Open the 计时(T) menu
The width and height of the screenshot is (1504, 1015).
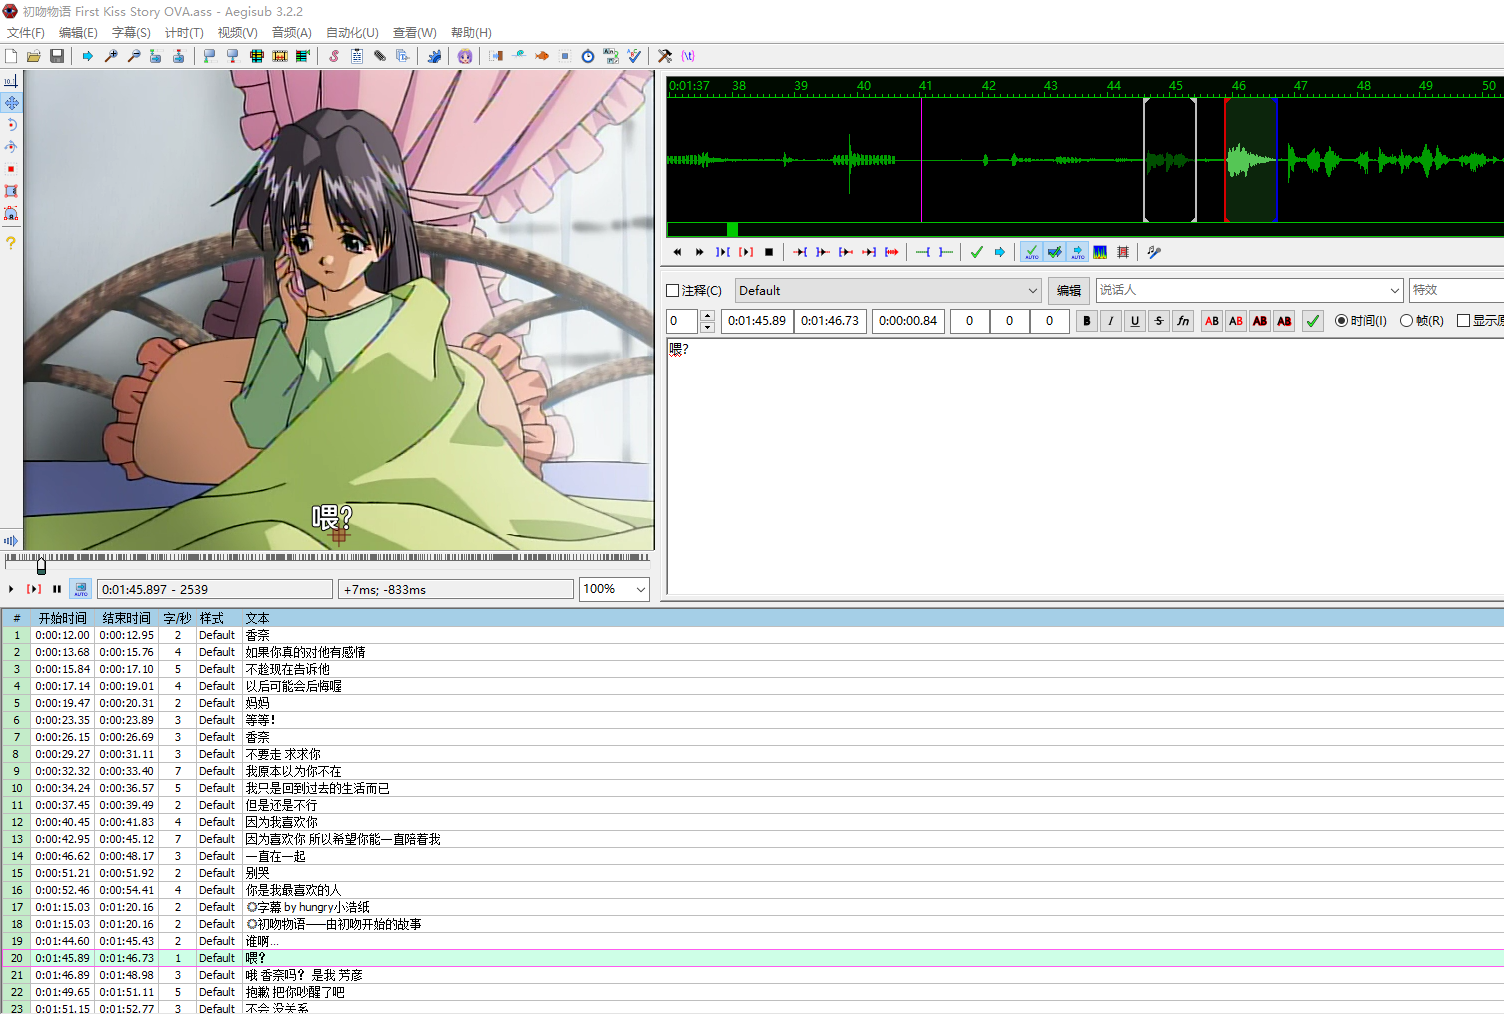point(184,33)
